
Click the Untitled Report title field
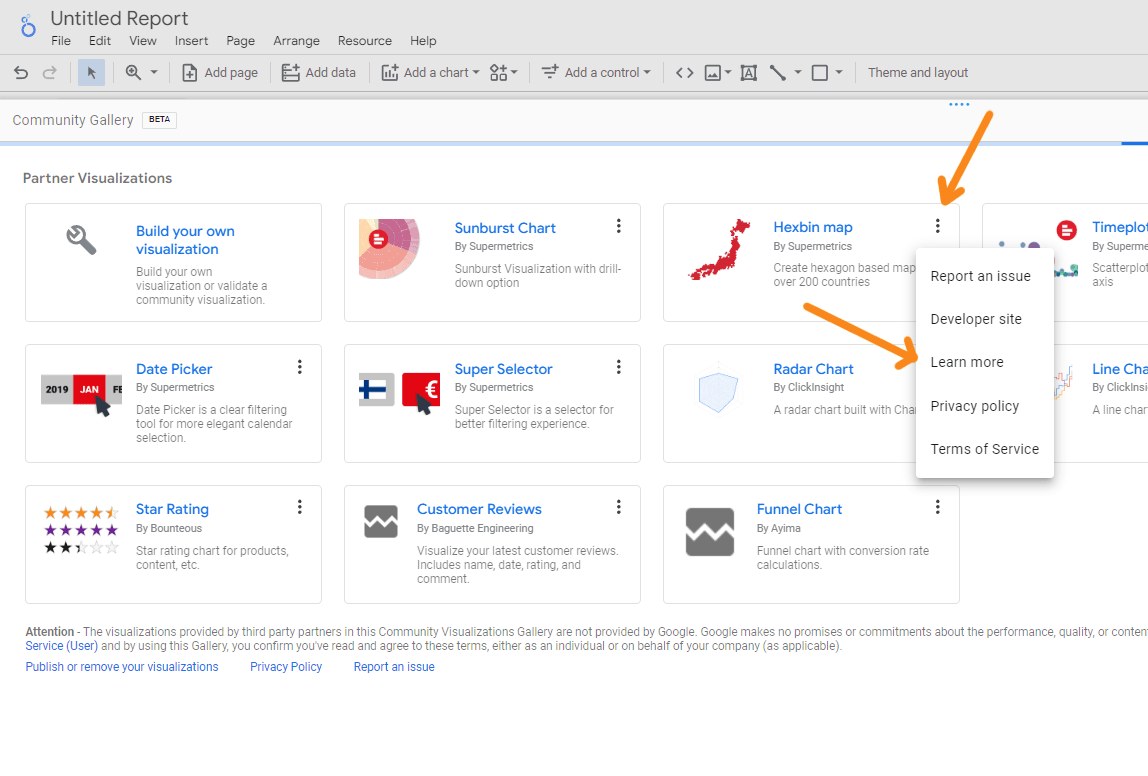119,18
